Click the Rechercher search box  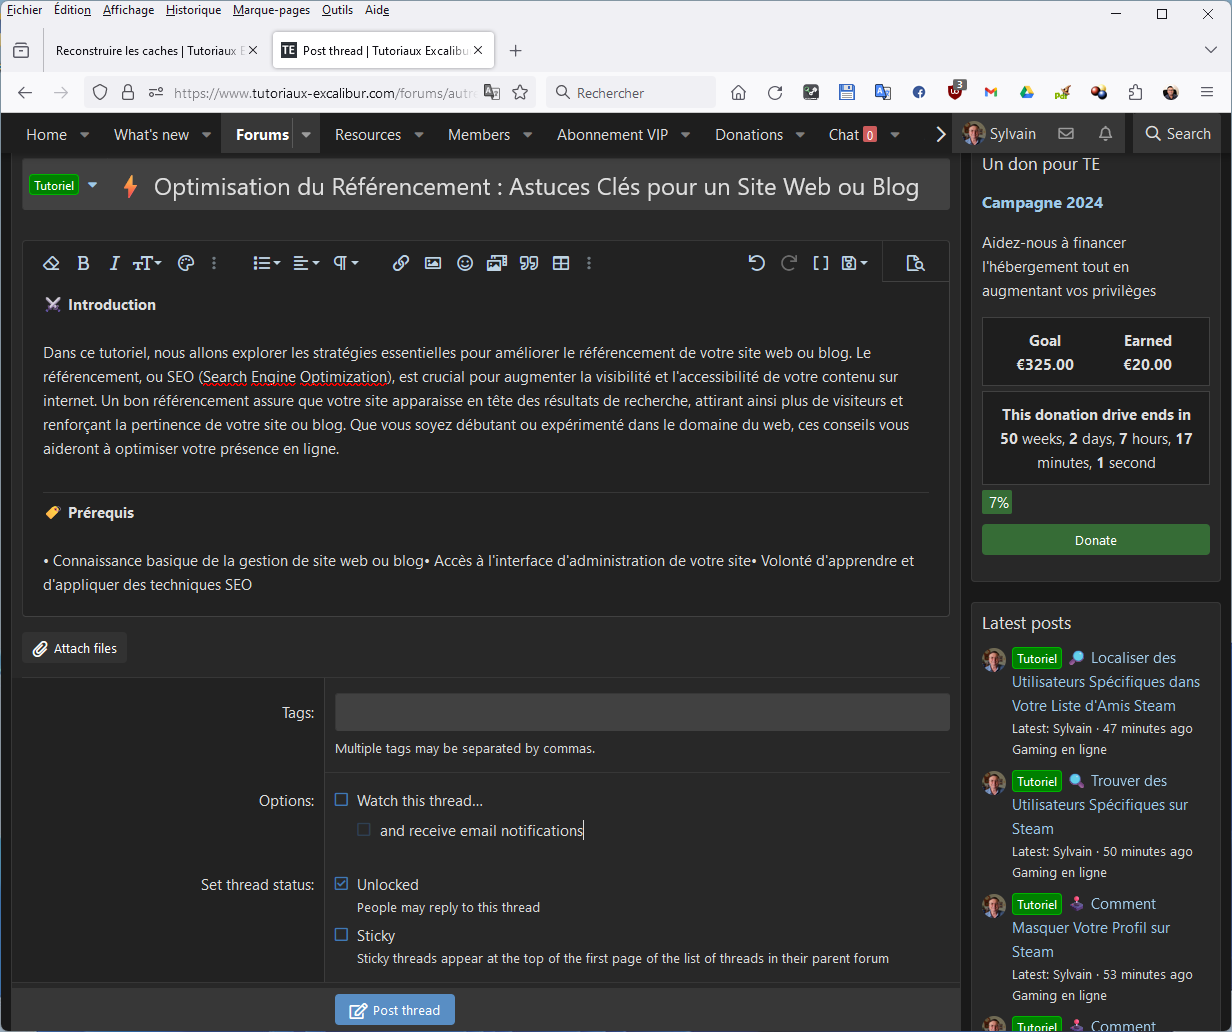632,92
